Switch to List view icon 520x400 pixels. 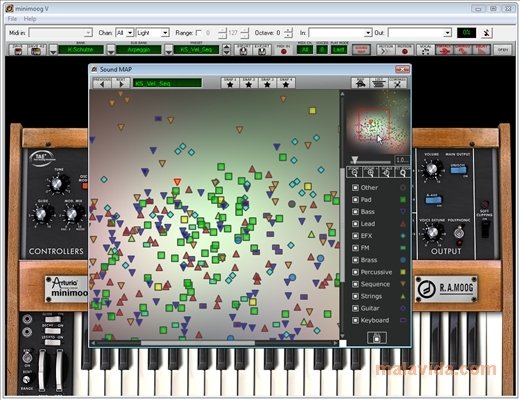378,83
